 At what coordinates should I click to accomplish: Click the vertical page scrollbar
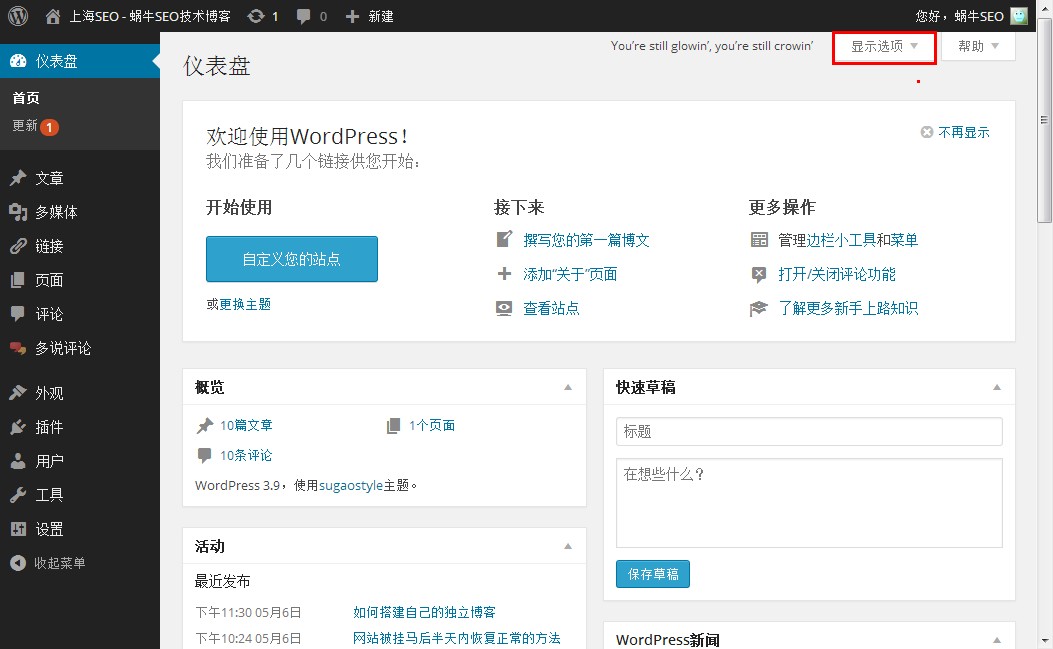pyautogui.click(x=1045, y=130)
